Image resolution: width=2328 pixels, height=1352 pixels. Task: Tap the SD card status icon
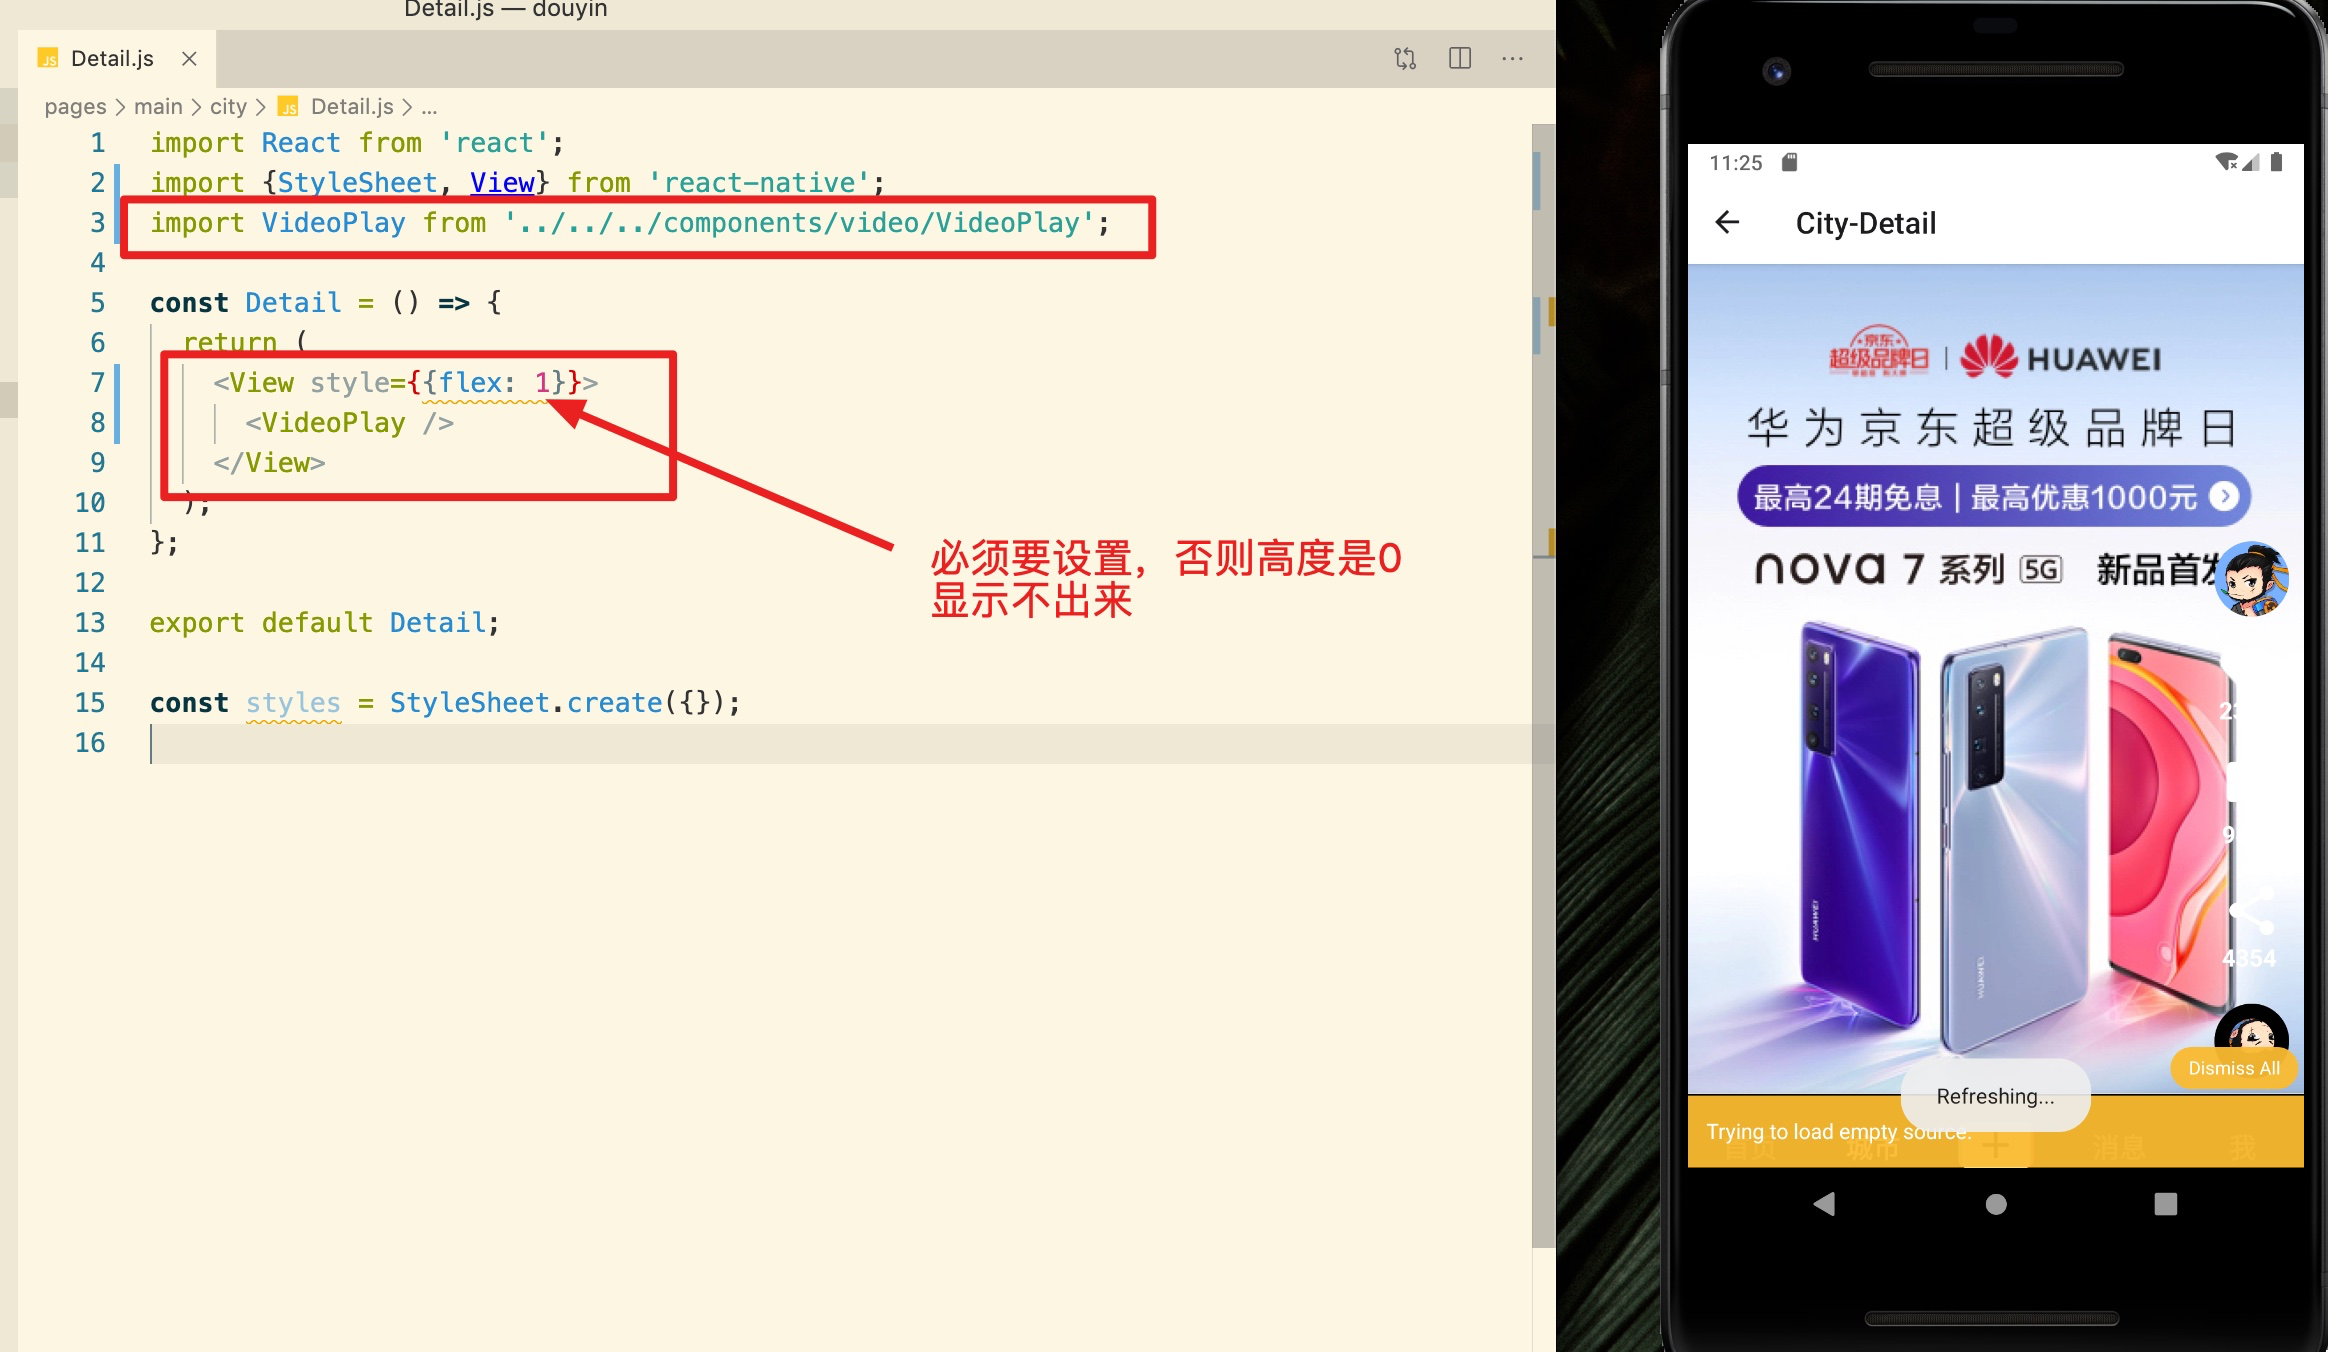tap(1790, 162)
